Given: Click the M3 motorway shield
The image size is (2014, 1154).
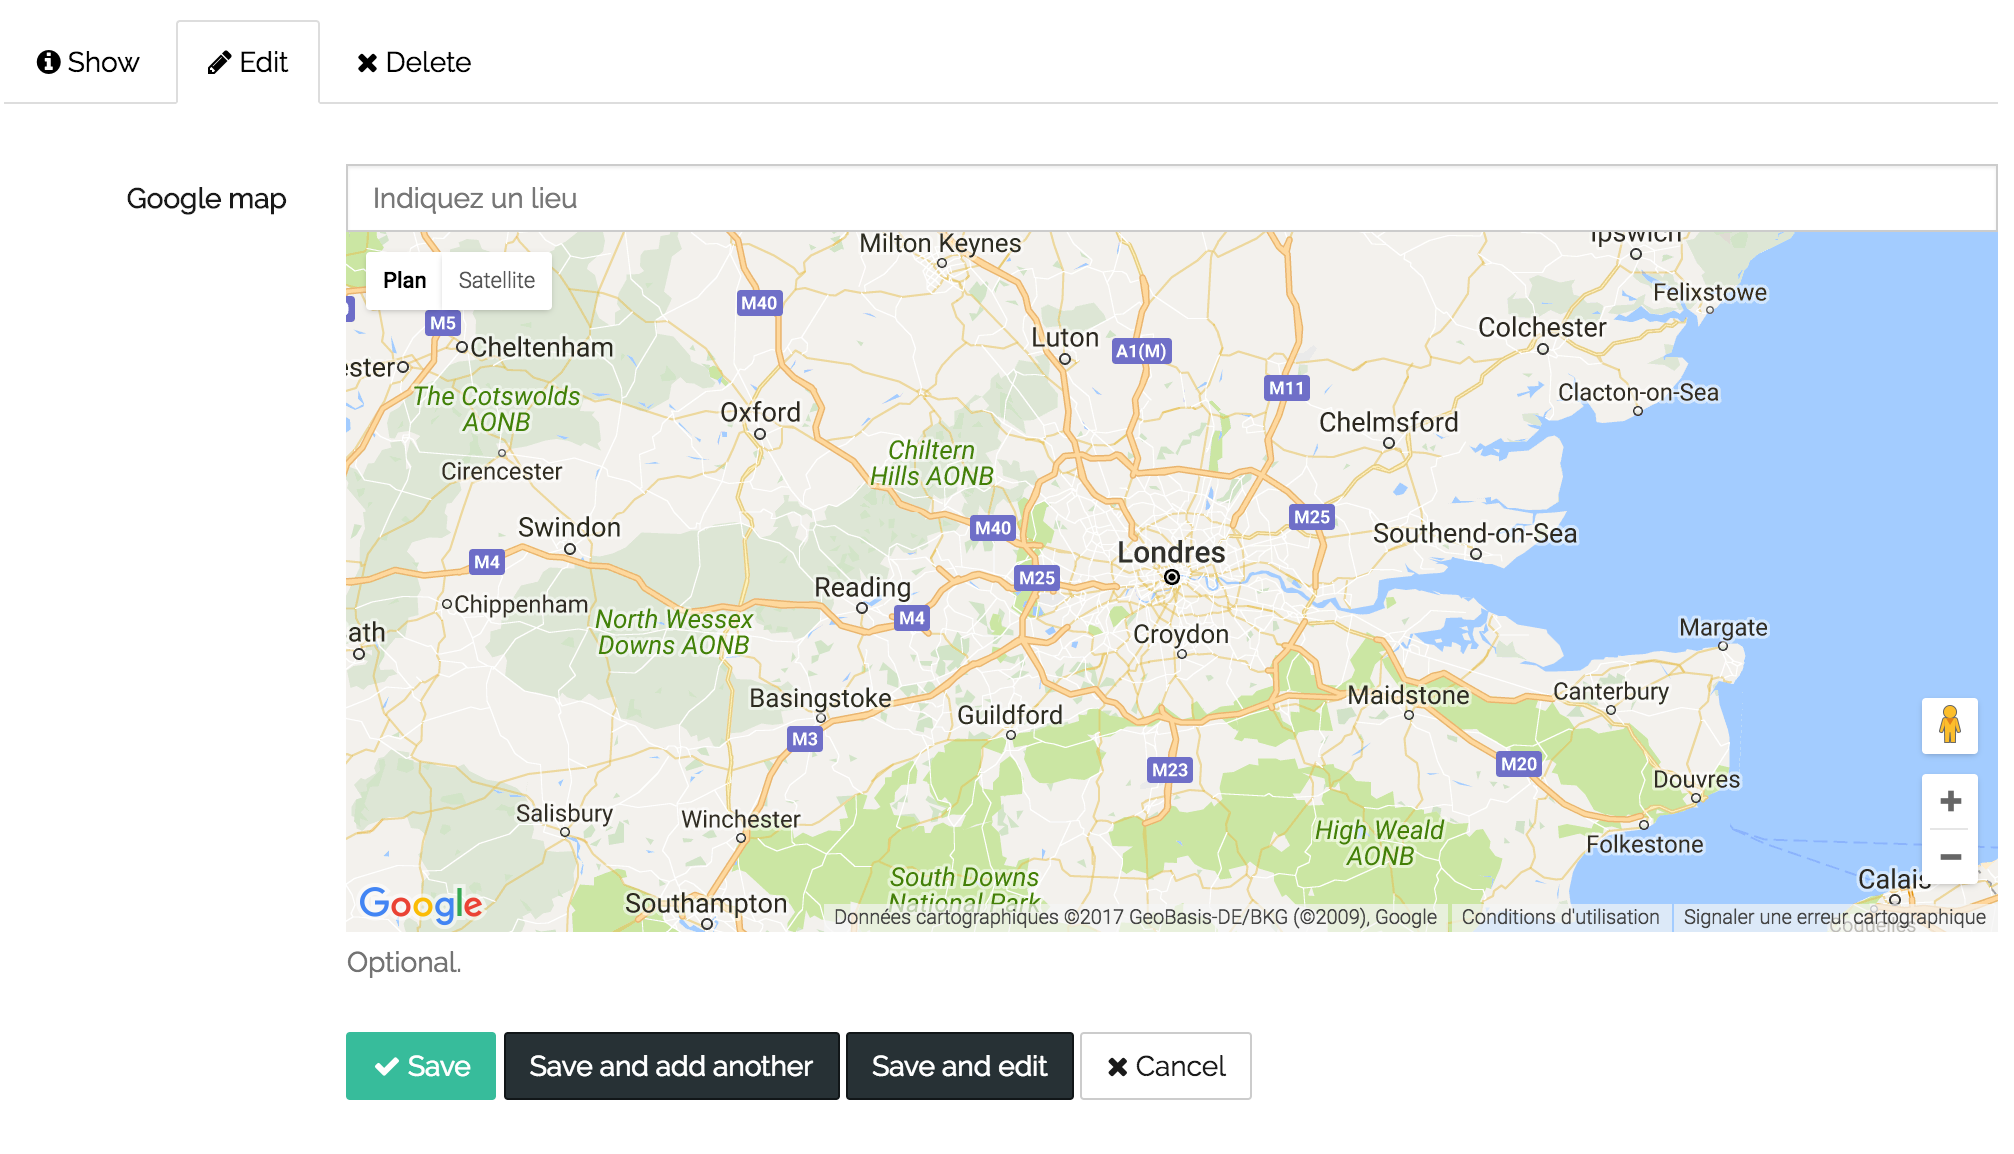Looking at the screenshot, I should (x=805, y=739).
